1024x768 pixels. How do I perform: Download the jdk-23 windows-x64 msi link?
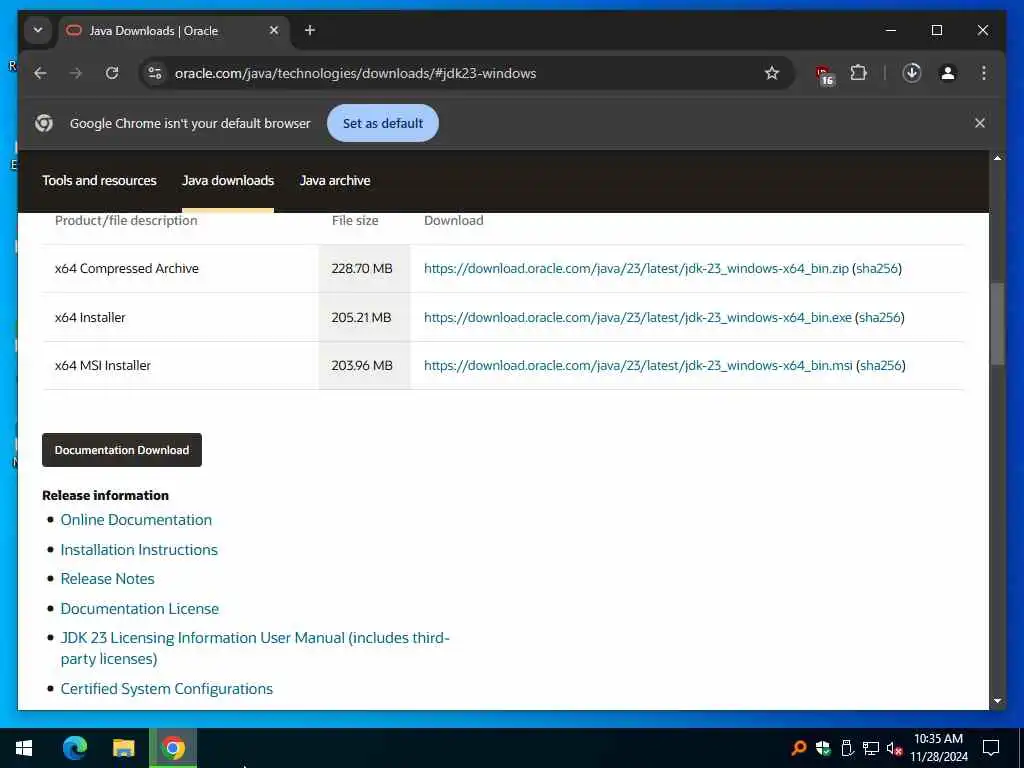(x=638, y=366)
